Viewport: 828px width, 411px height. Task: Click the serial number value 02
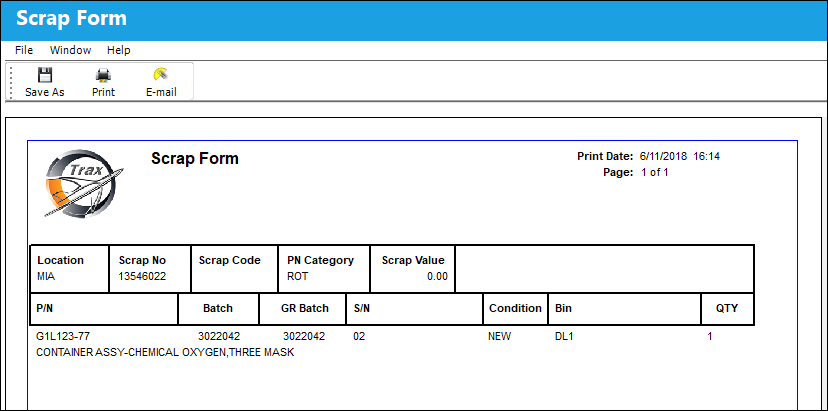click(359, 336)
